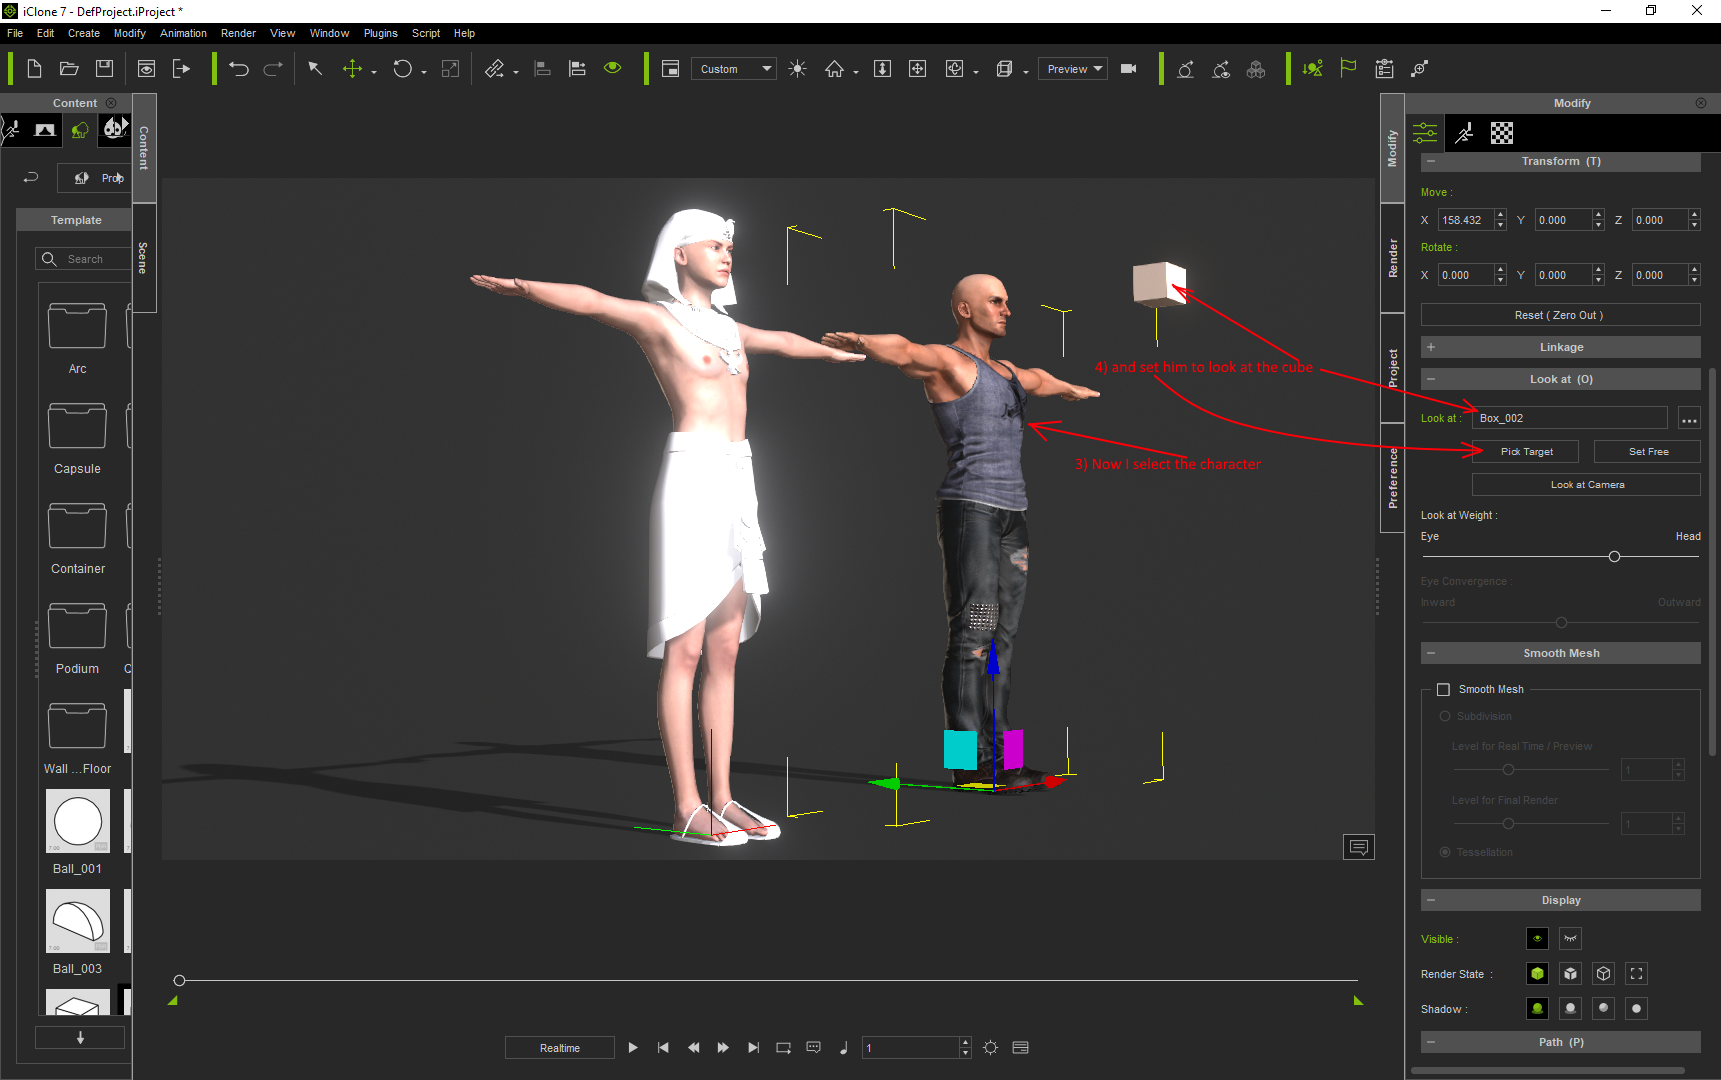Click the preview render eye-window icon
Screen dimensions: 1721x1080
click(146, 69)
